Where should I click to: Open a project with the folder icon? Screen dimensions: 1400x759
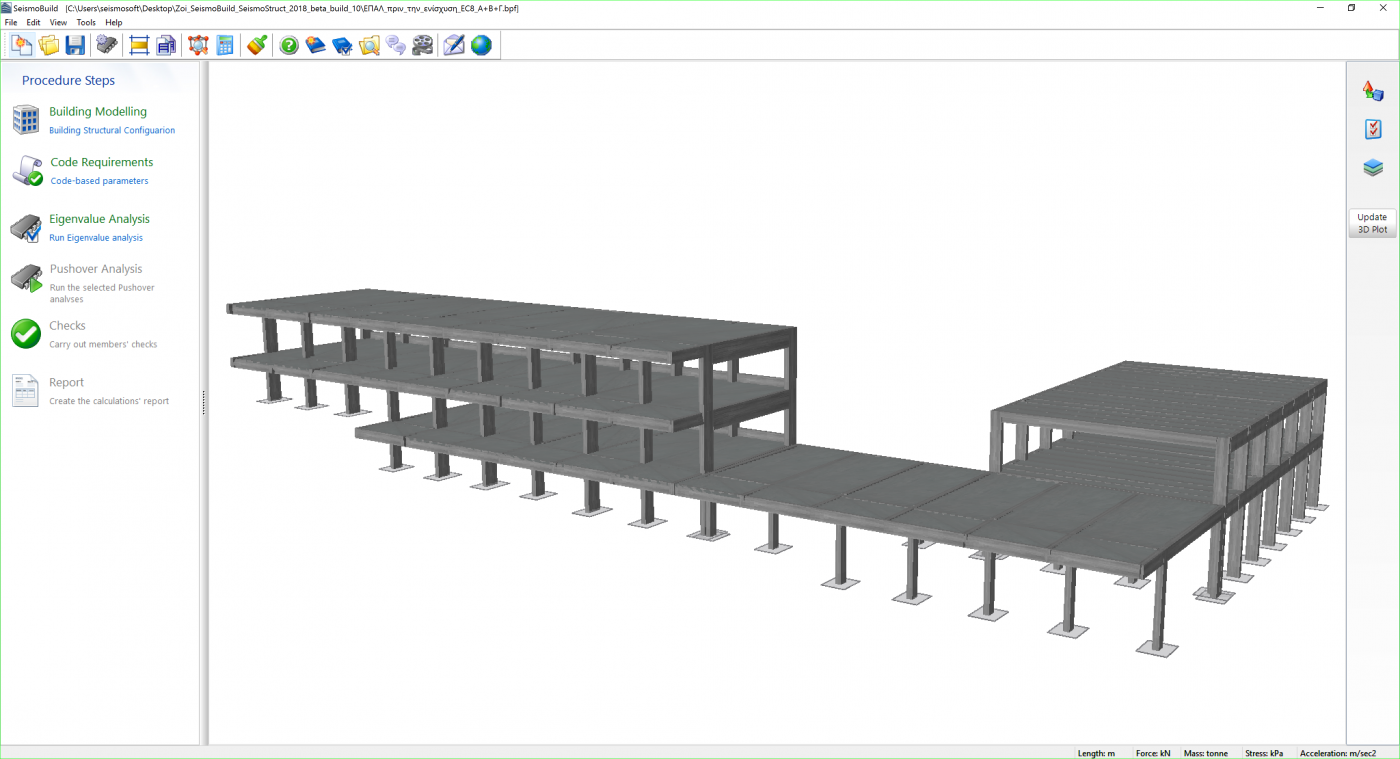48,45
